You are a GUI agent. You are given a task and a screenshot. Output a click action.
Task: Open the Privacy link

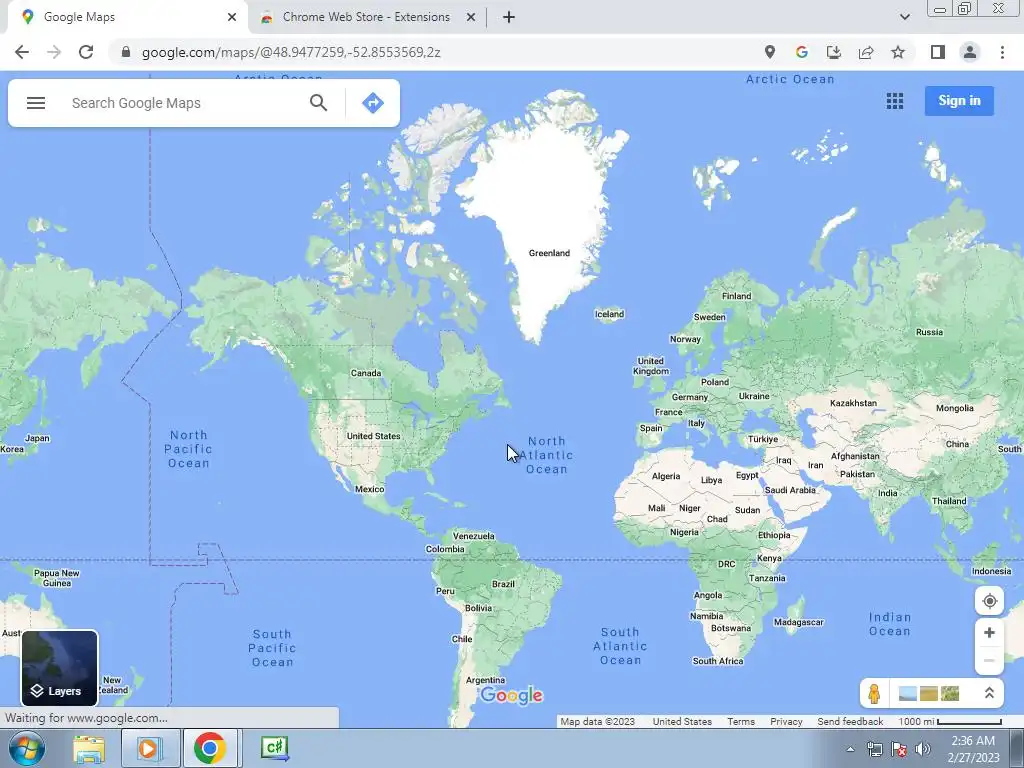pos(786,722)
